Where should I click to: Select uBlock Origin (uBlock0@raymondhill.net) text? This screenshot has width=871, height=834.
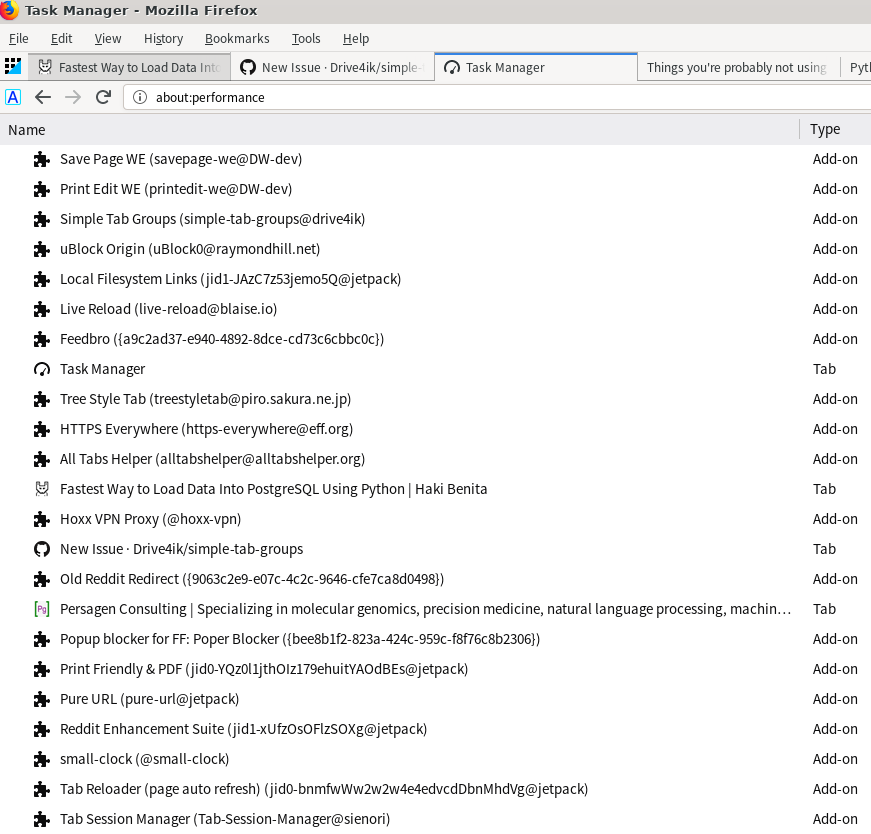(x=190, y=249)
